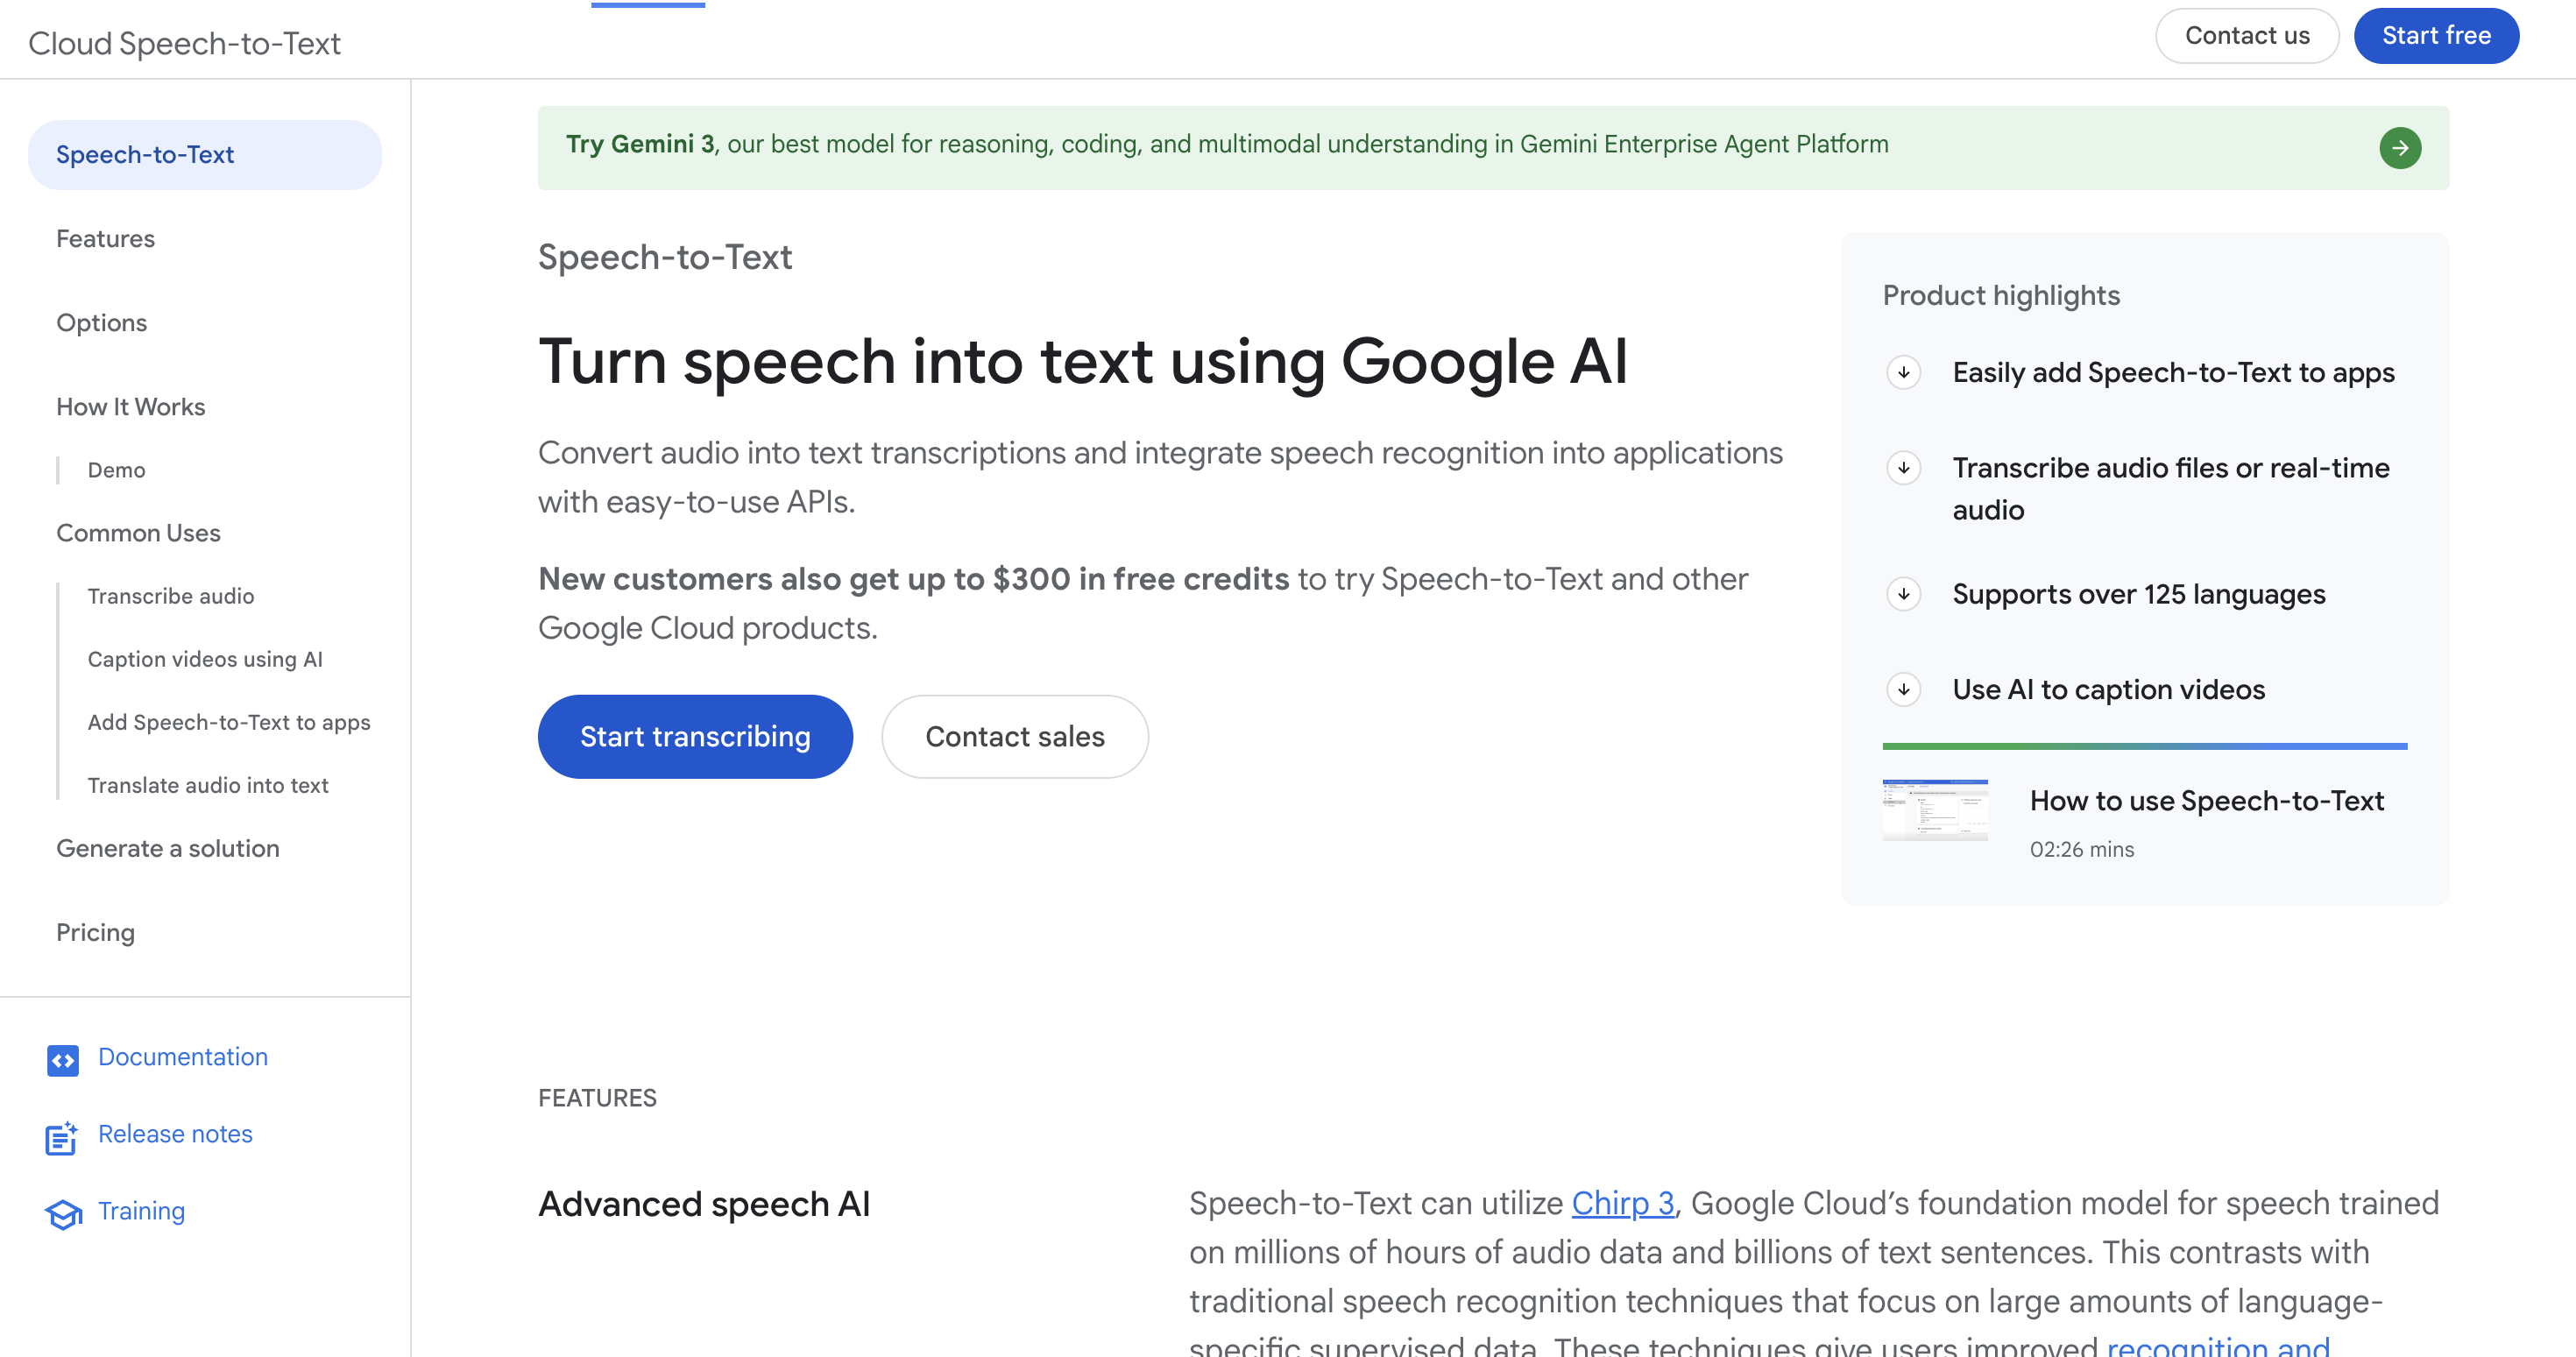Click the Start free button

click(2435, 36)
